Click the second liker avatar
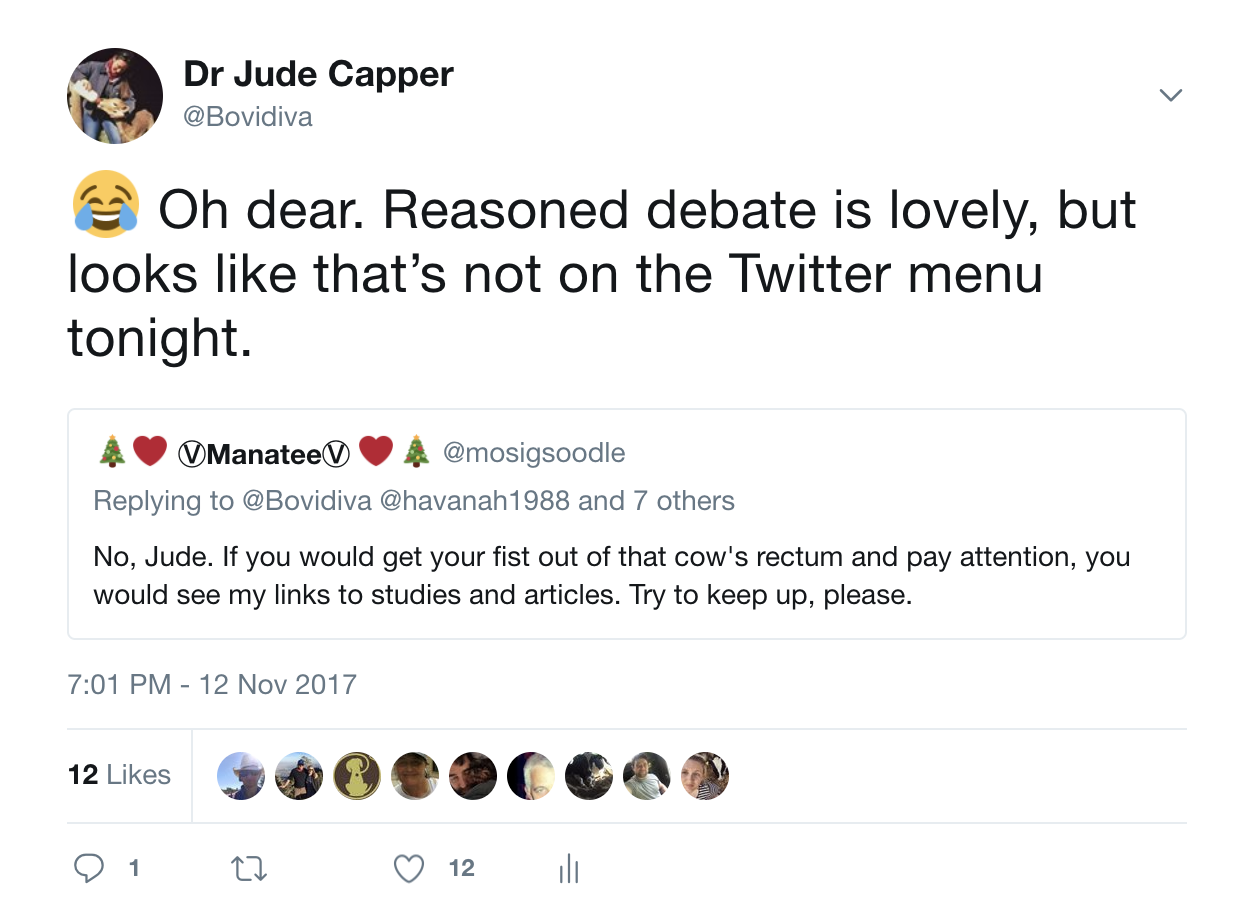Viewport: 1256px width, 911px height. point(299,776)
